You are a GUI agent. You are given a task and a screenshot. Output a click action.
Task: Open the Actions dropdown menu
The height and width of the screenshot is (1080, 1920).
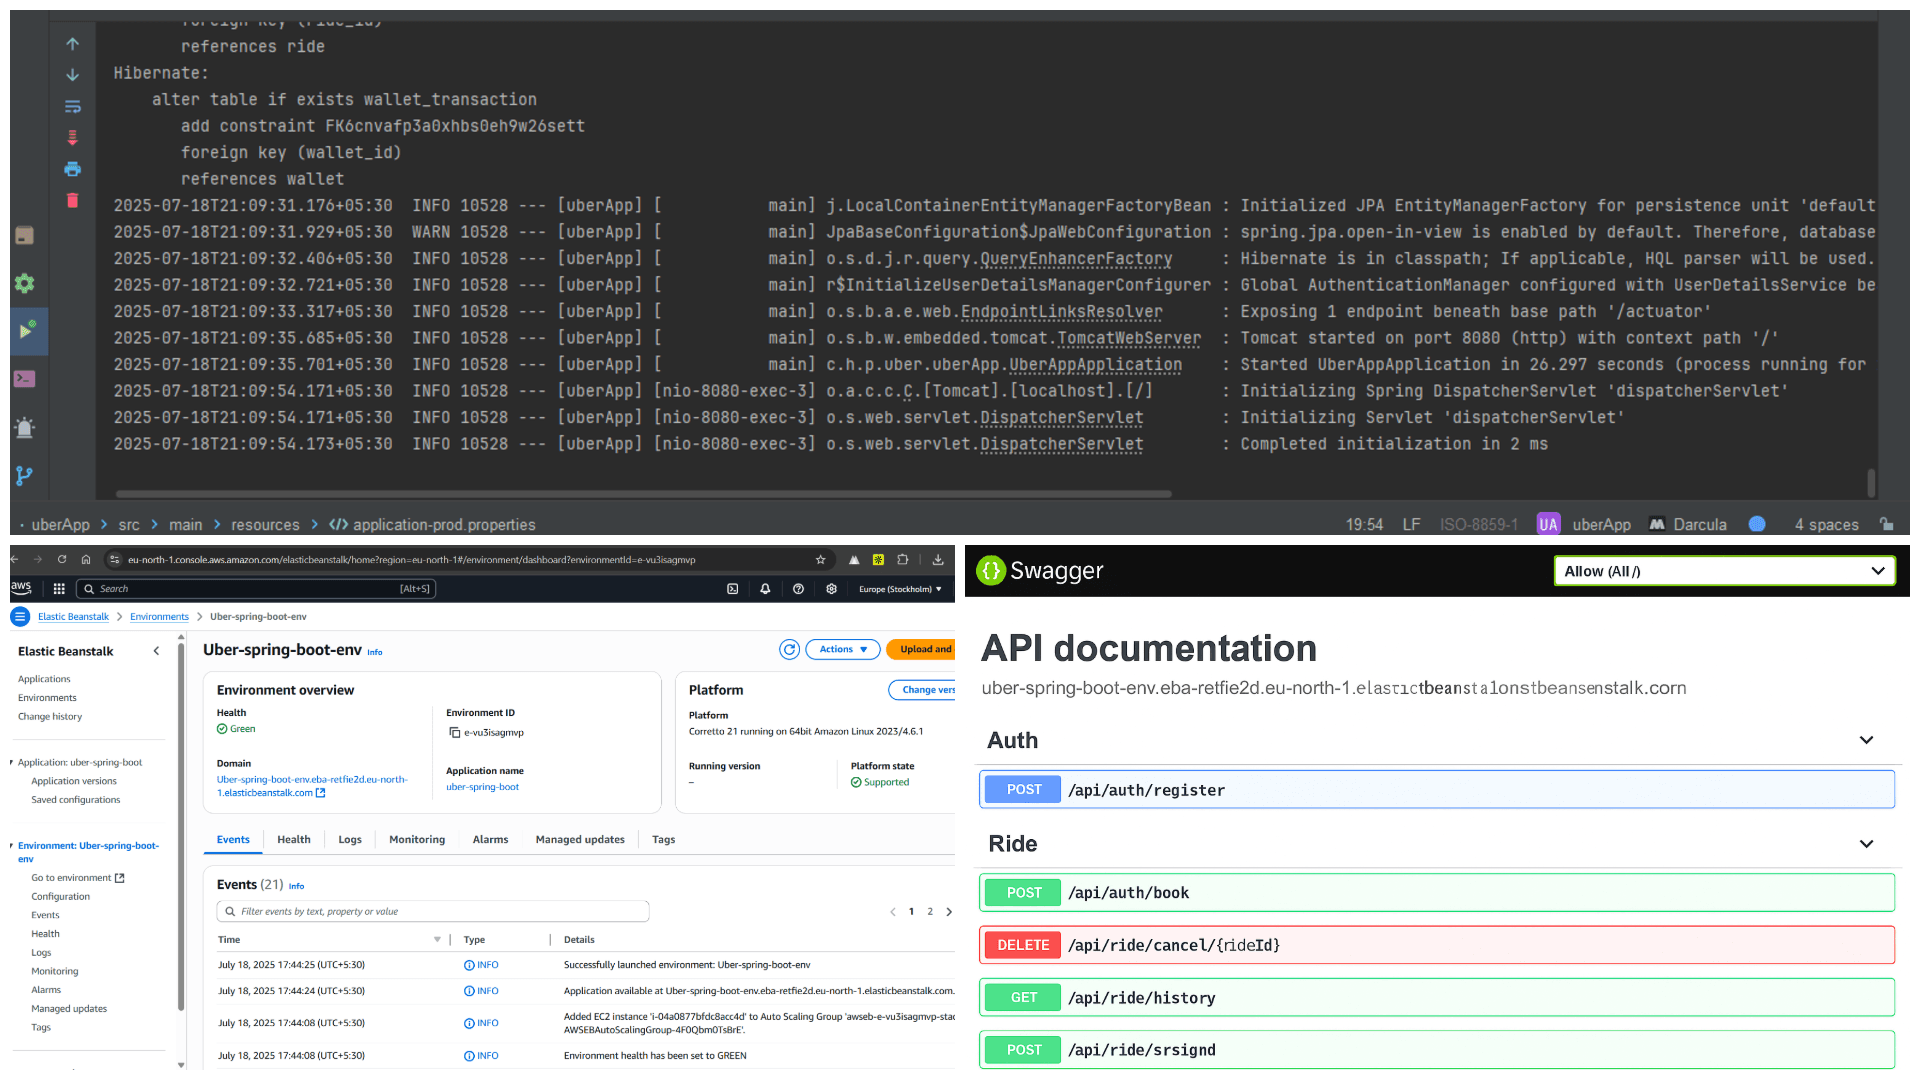(x=842, y=649)
